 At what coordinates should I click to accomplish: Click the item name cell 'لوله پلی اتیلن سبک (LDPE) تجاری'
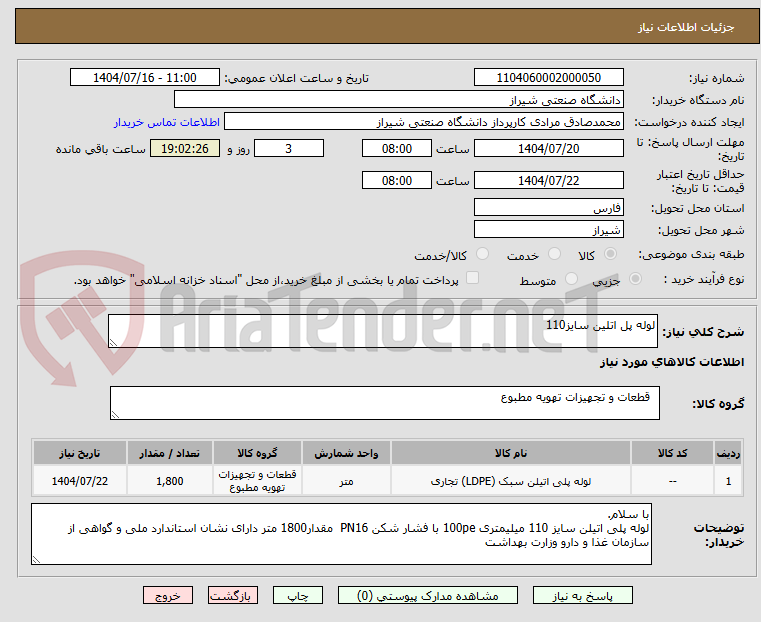click(511, 481)
